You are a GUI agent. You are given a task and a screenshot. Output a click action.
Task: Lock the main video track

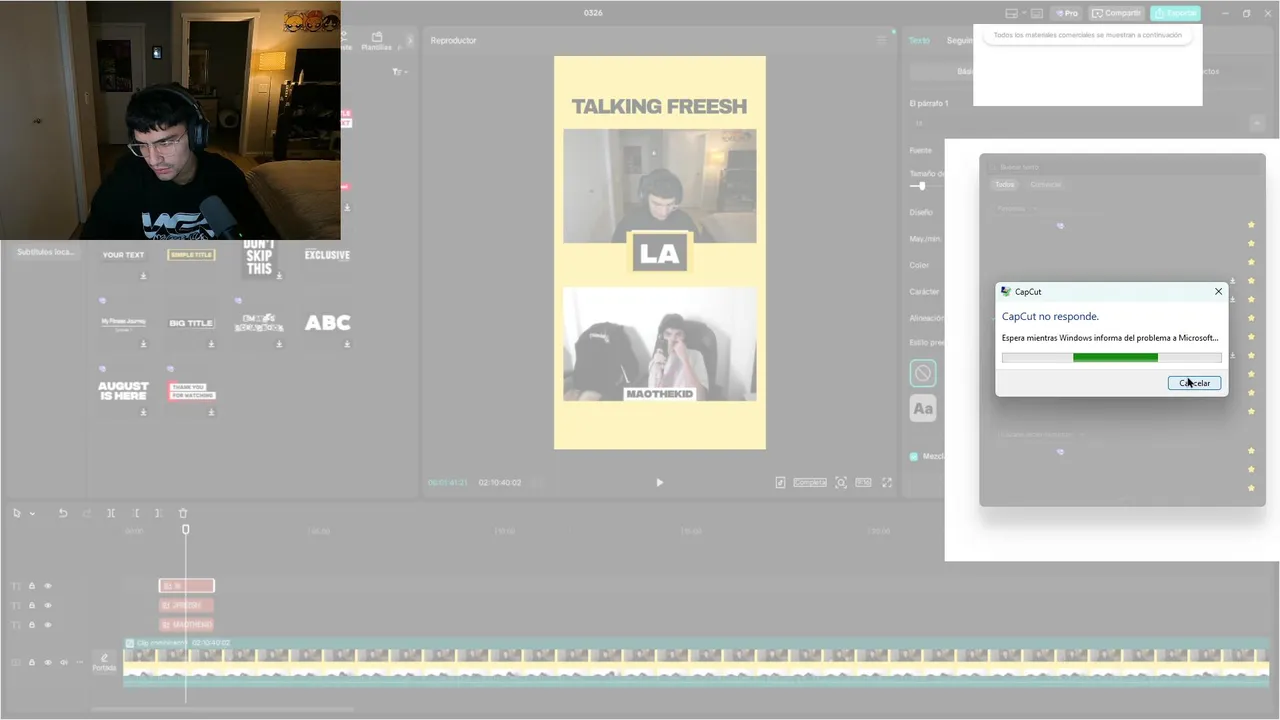[31, 662]
